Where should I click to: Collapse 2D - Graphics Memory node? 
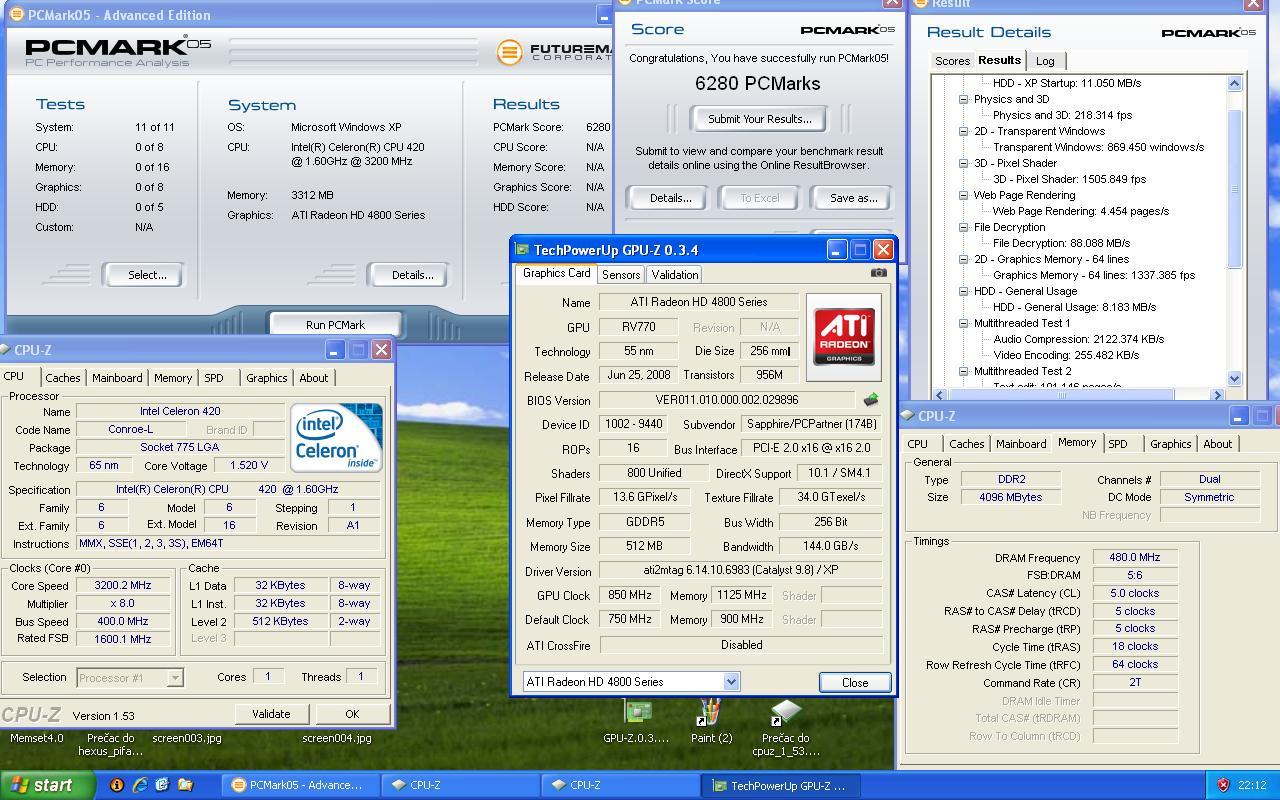[963, 259]
